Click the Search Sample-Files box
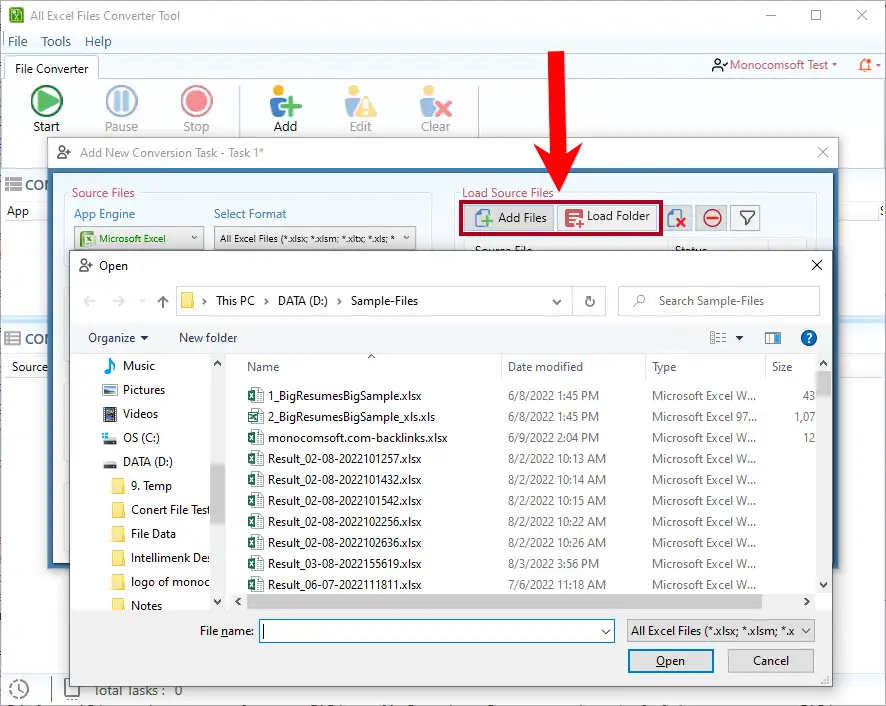This screenshot has width=886, height=706. pyautogui.click(x=719, y=301)
